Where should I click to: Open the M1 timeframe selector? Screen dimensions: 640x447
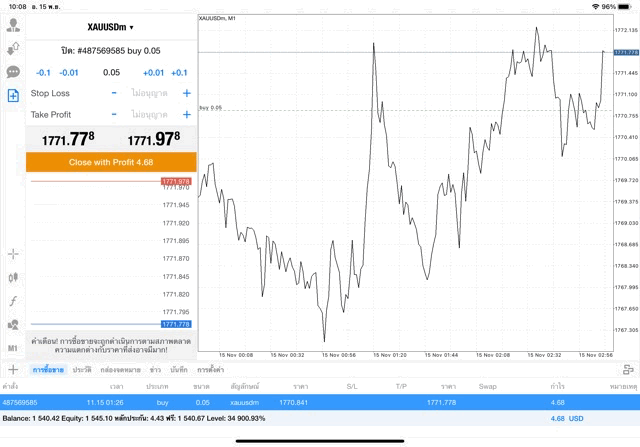pos(13,348)
